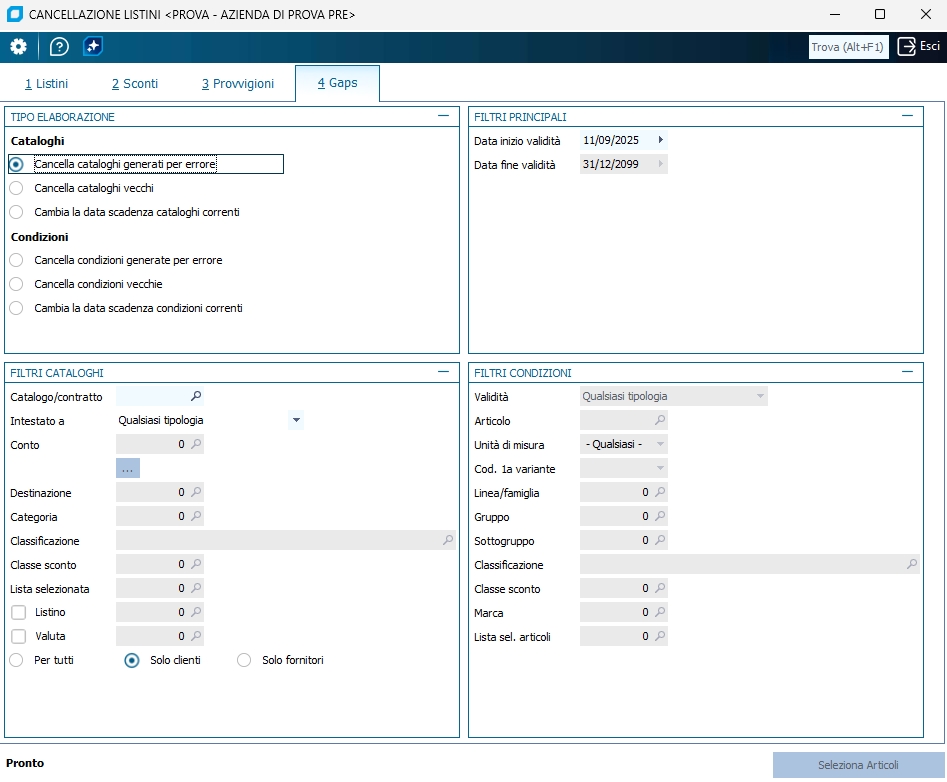
Task: Select Cancella cataloghi vecchi radio option
Action: pos(16,188)
